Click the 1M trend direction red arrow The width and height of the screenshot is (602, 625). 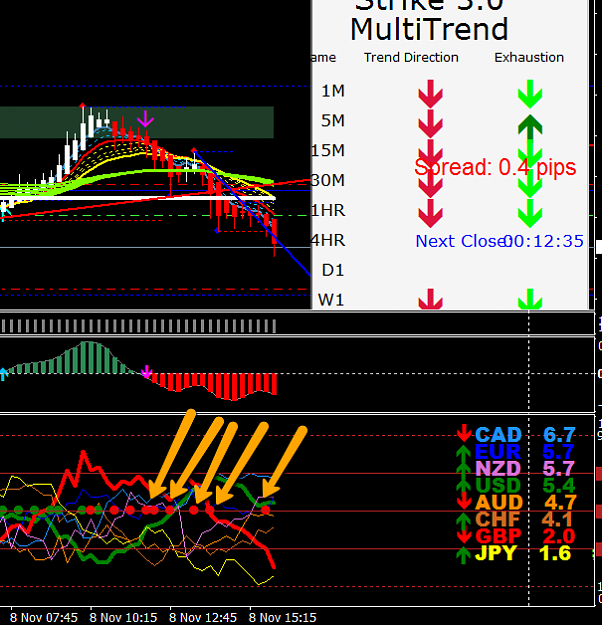pos(431,94)
